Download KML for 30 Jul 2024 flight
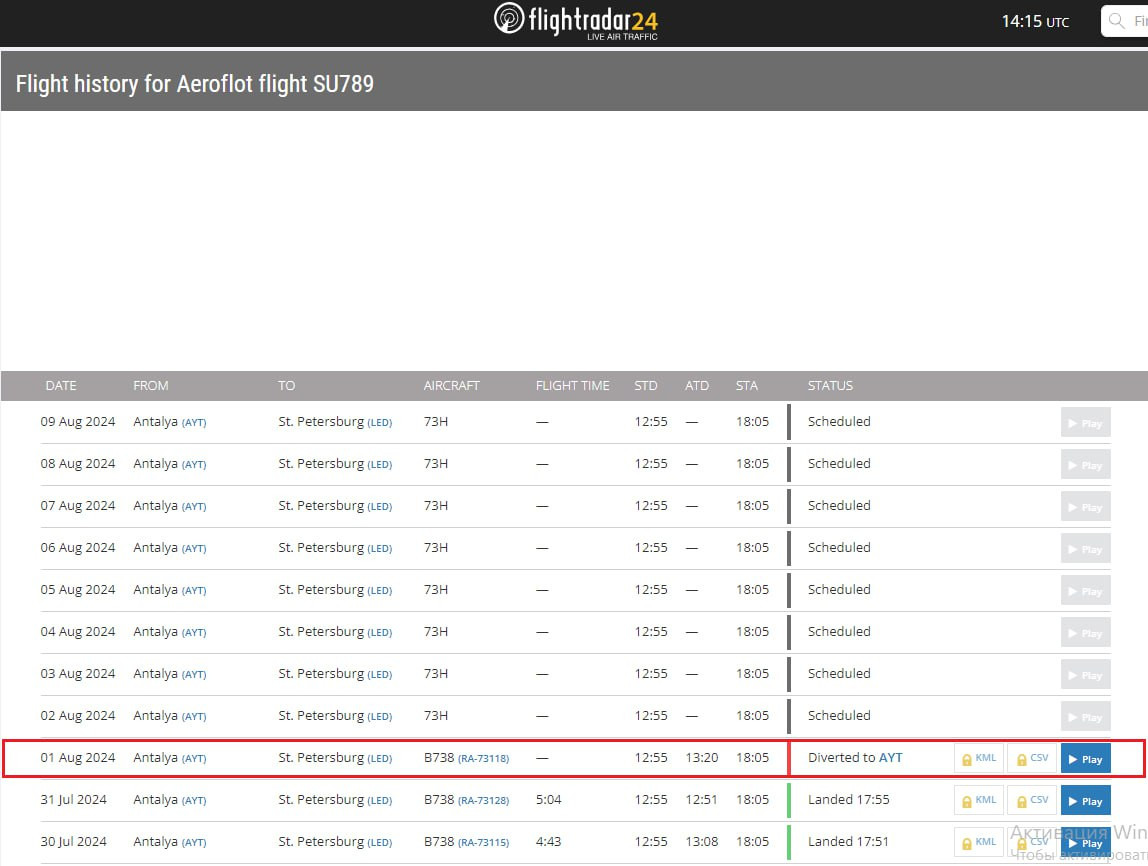1148x866 pixels. coord(979,842)
